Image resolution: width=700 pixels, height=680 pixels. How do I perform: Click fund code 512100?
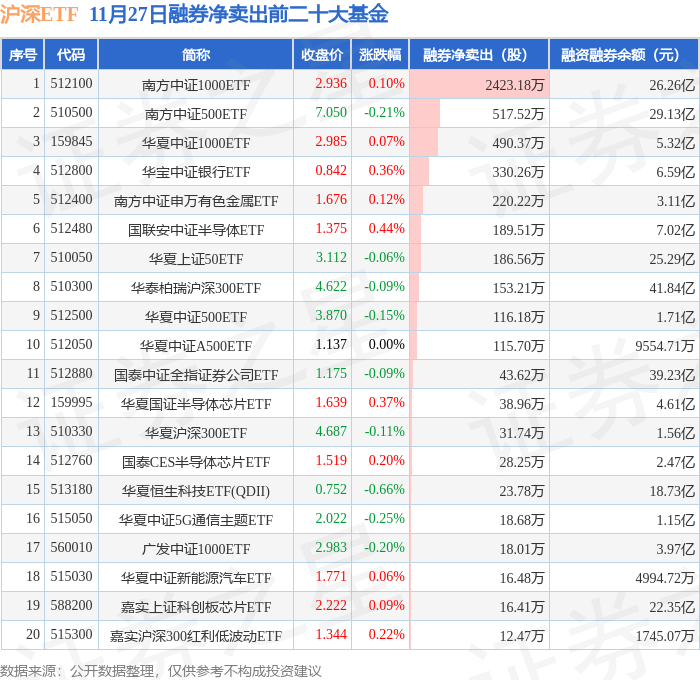(71, 83)
